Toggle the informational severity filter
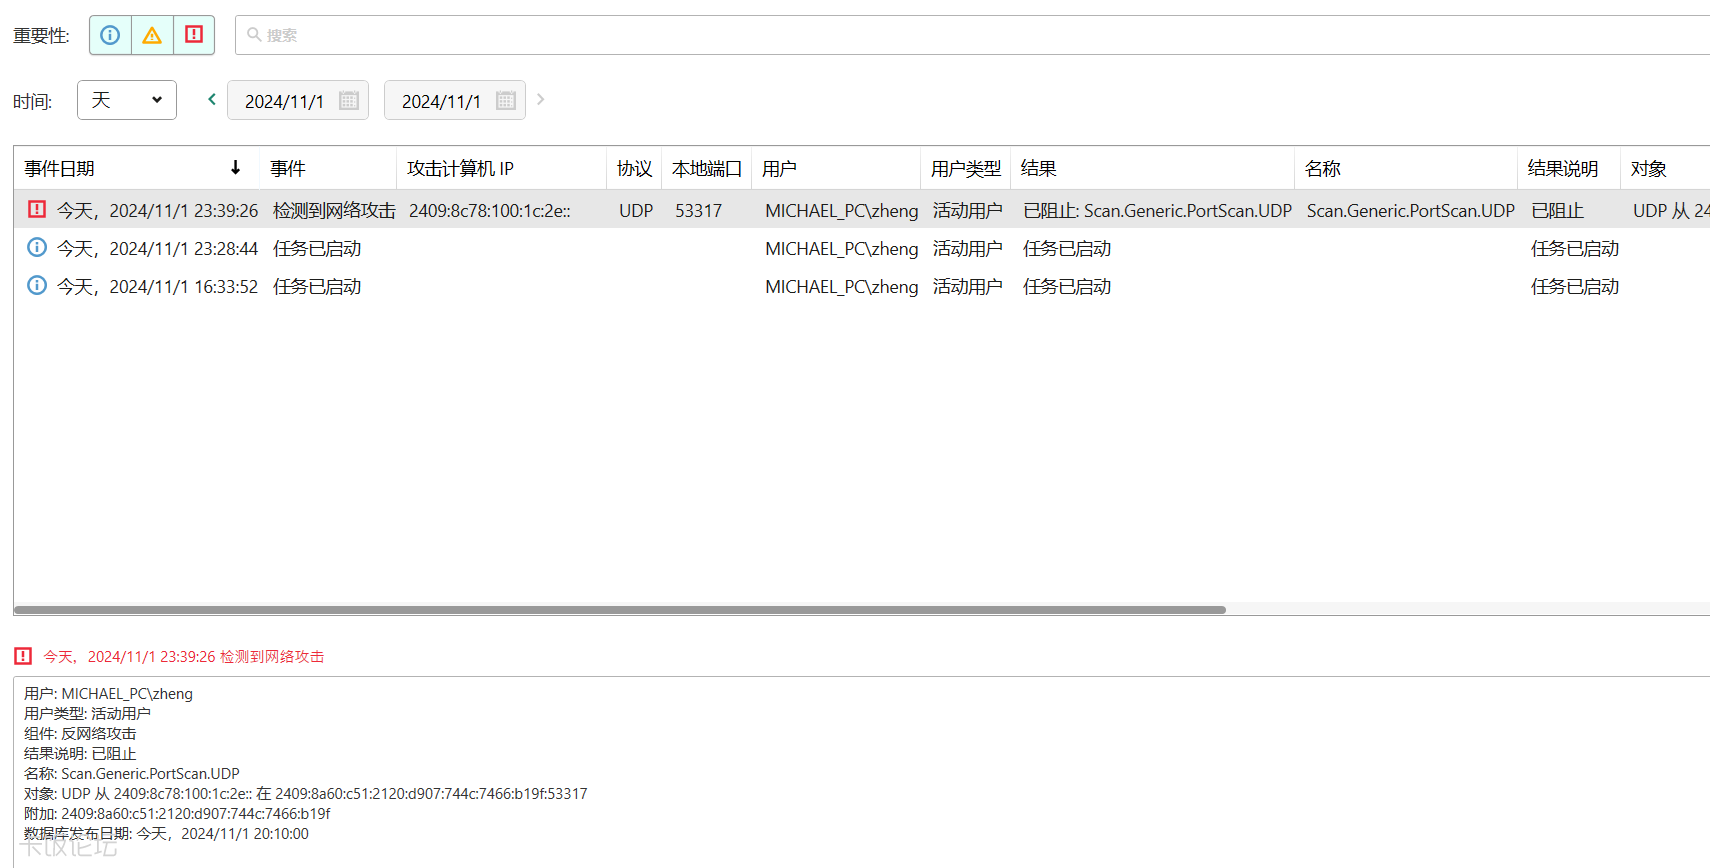The image size is (1710, 868). click(x=110, y=35)
